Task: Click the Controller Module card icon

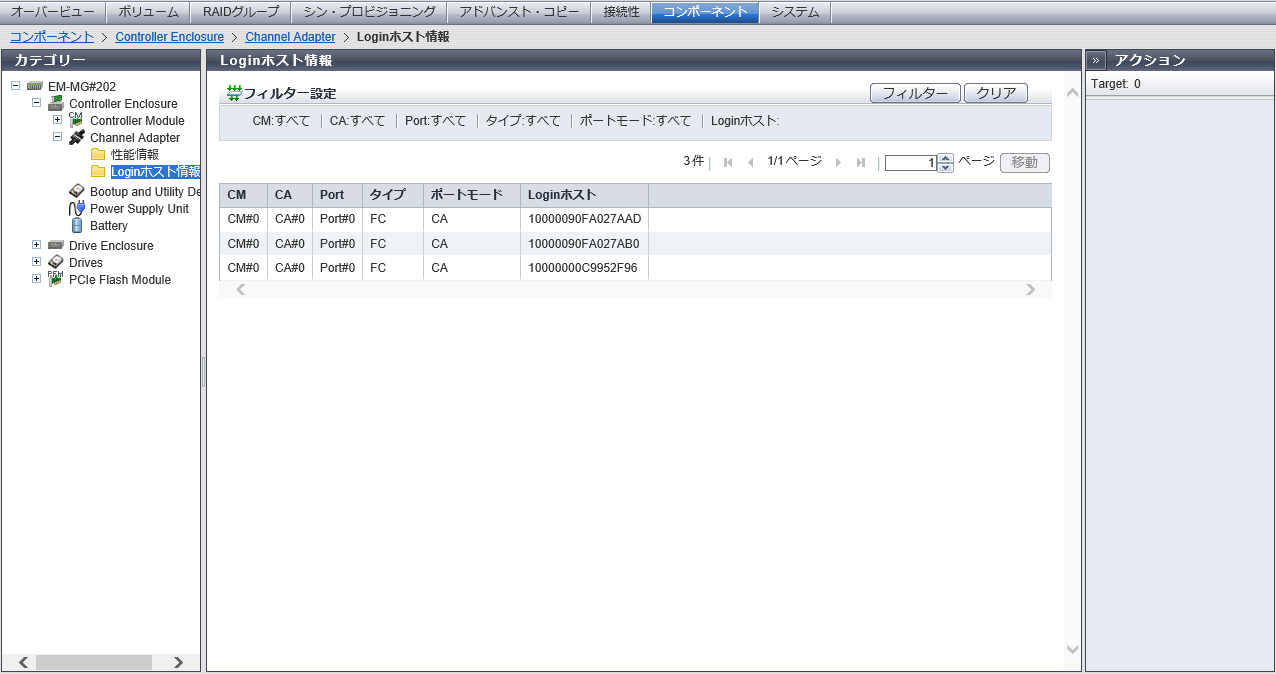Action: (76, 120)
